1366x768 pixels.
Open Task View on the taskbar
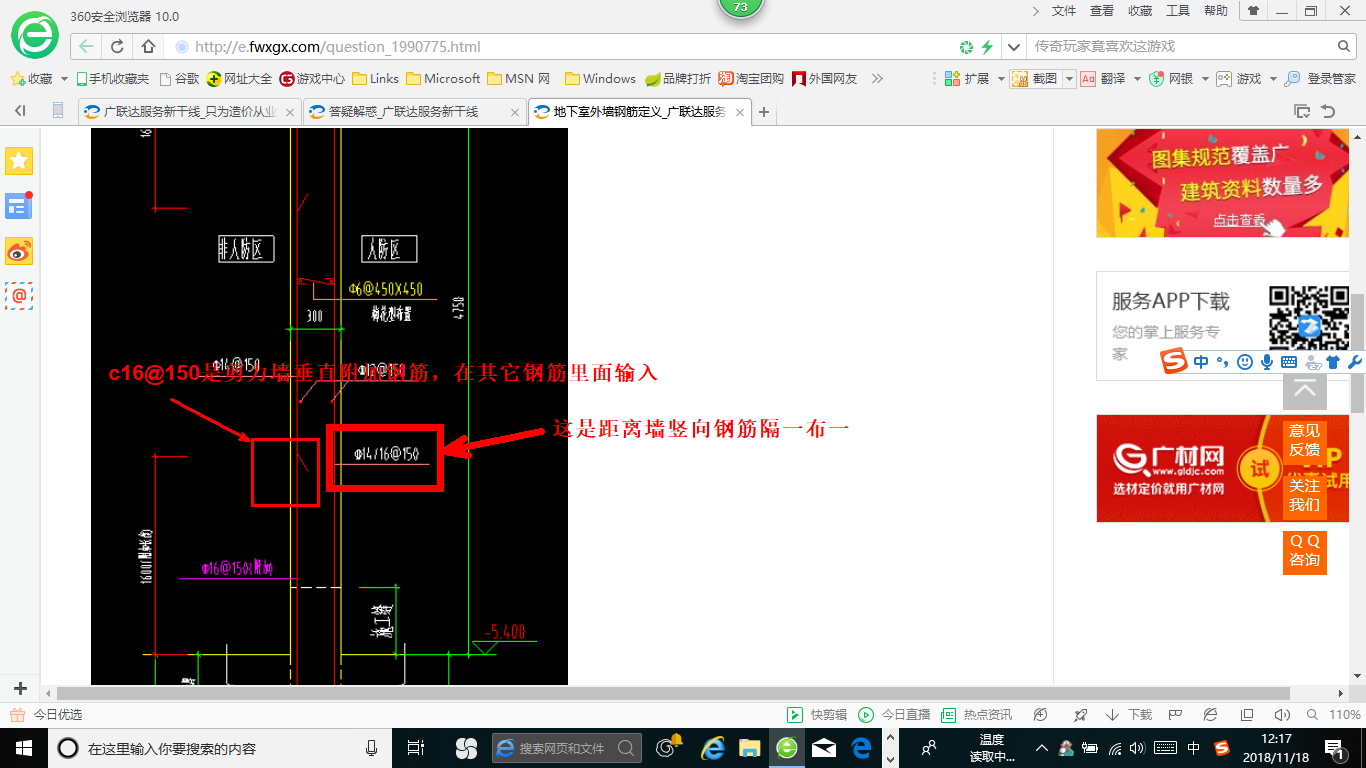(x=416, y=748)
